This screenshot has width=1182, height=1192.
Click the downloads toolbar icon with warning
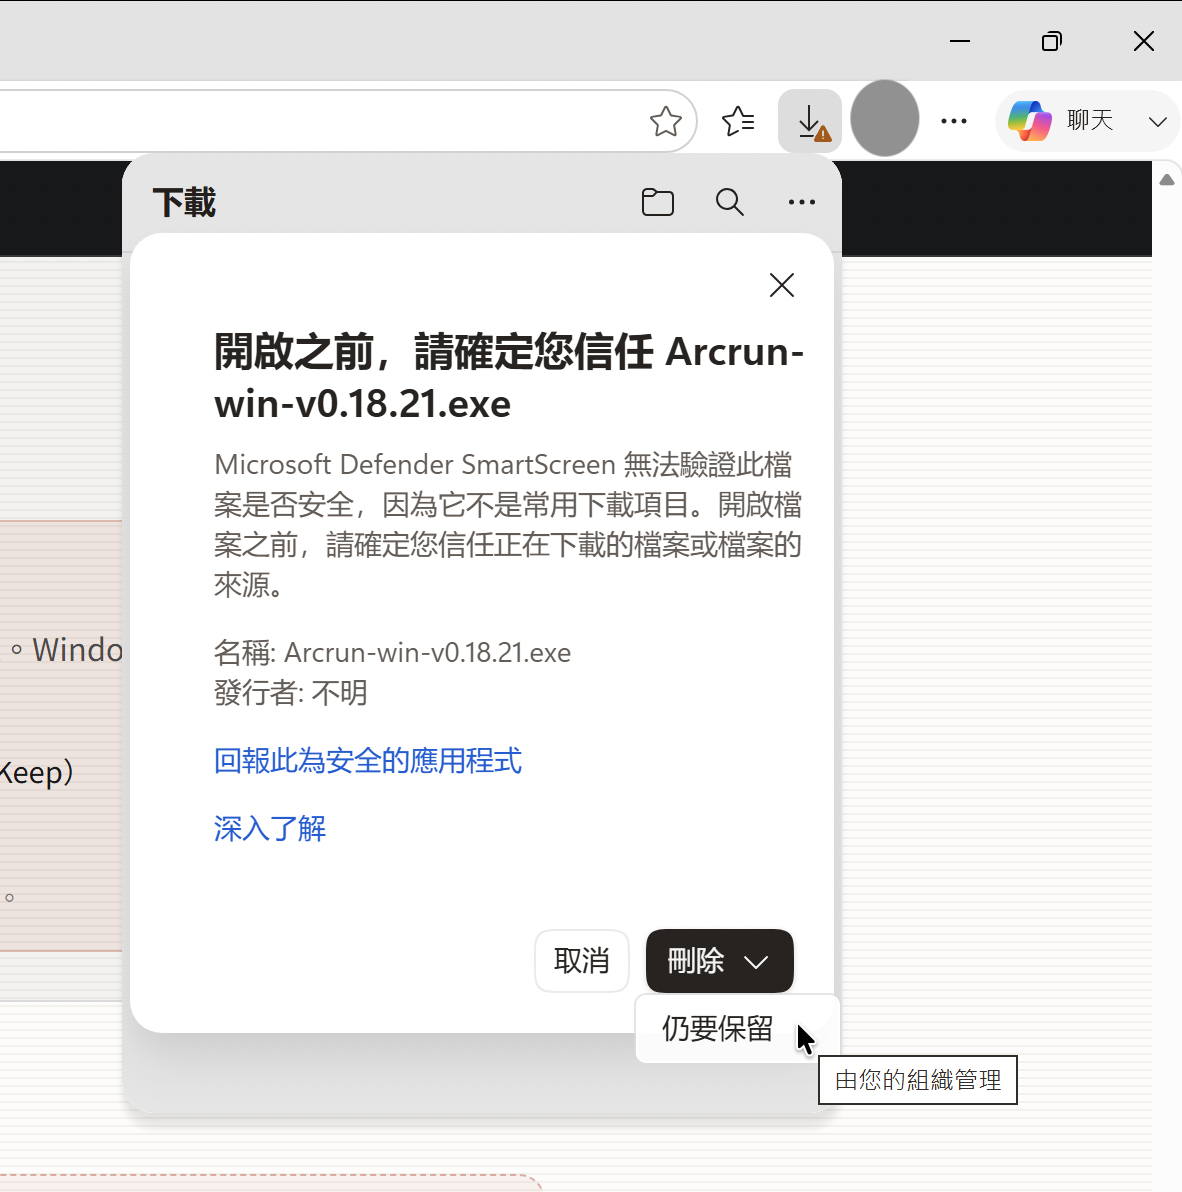810,121
